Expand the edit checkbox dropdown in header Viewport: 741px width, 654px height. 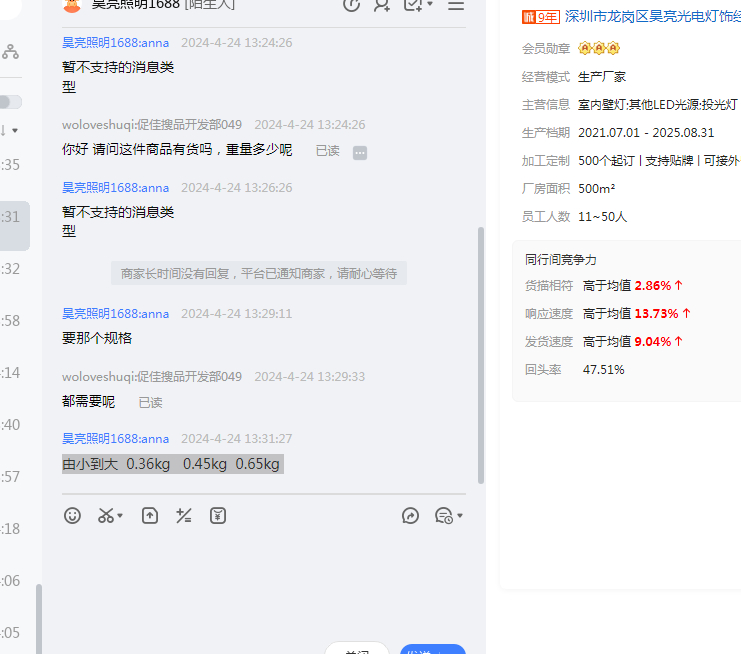tap(430, 5)
